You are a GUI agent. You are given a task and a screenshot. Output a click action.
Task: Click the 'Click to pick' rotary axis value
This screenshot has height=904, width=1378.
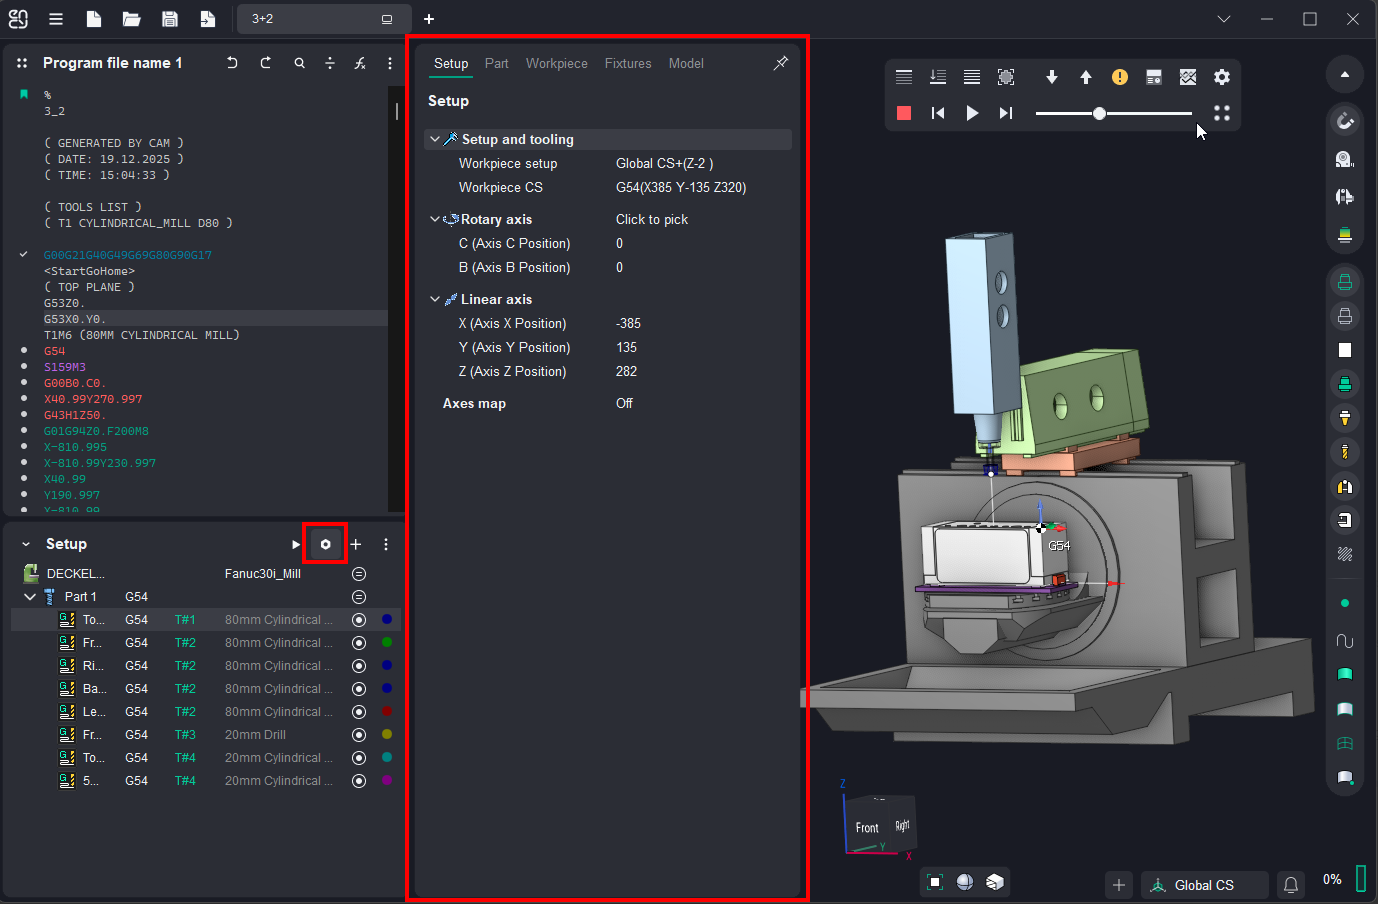[652, 219]
